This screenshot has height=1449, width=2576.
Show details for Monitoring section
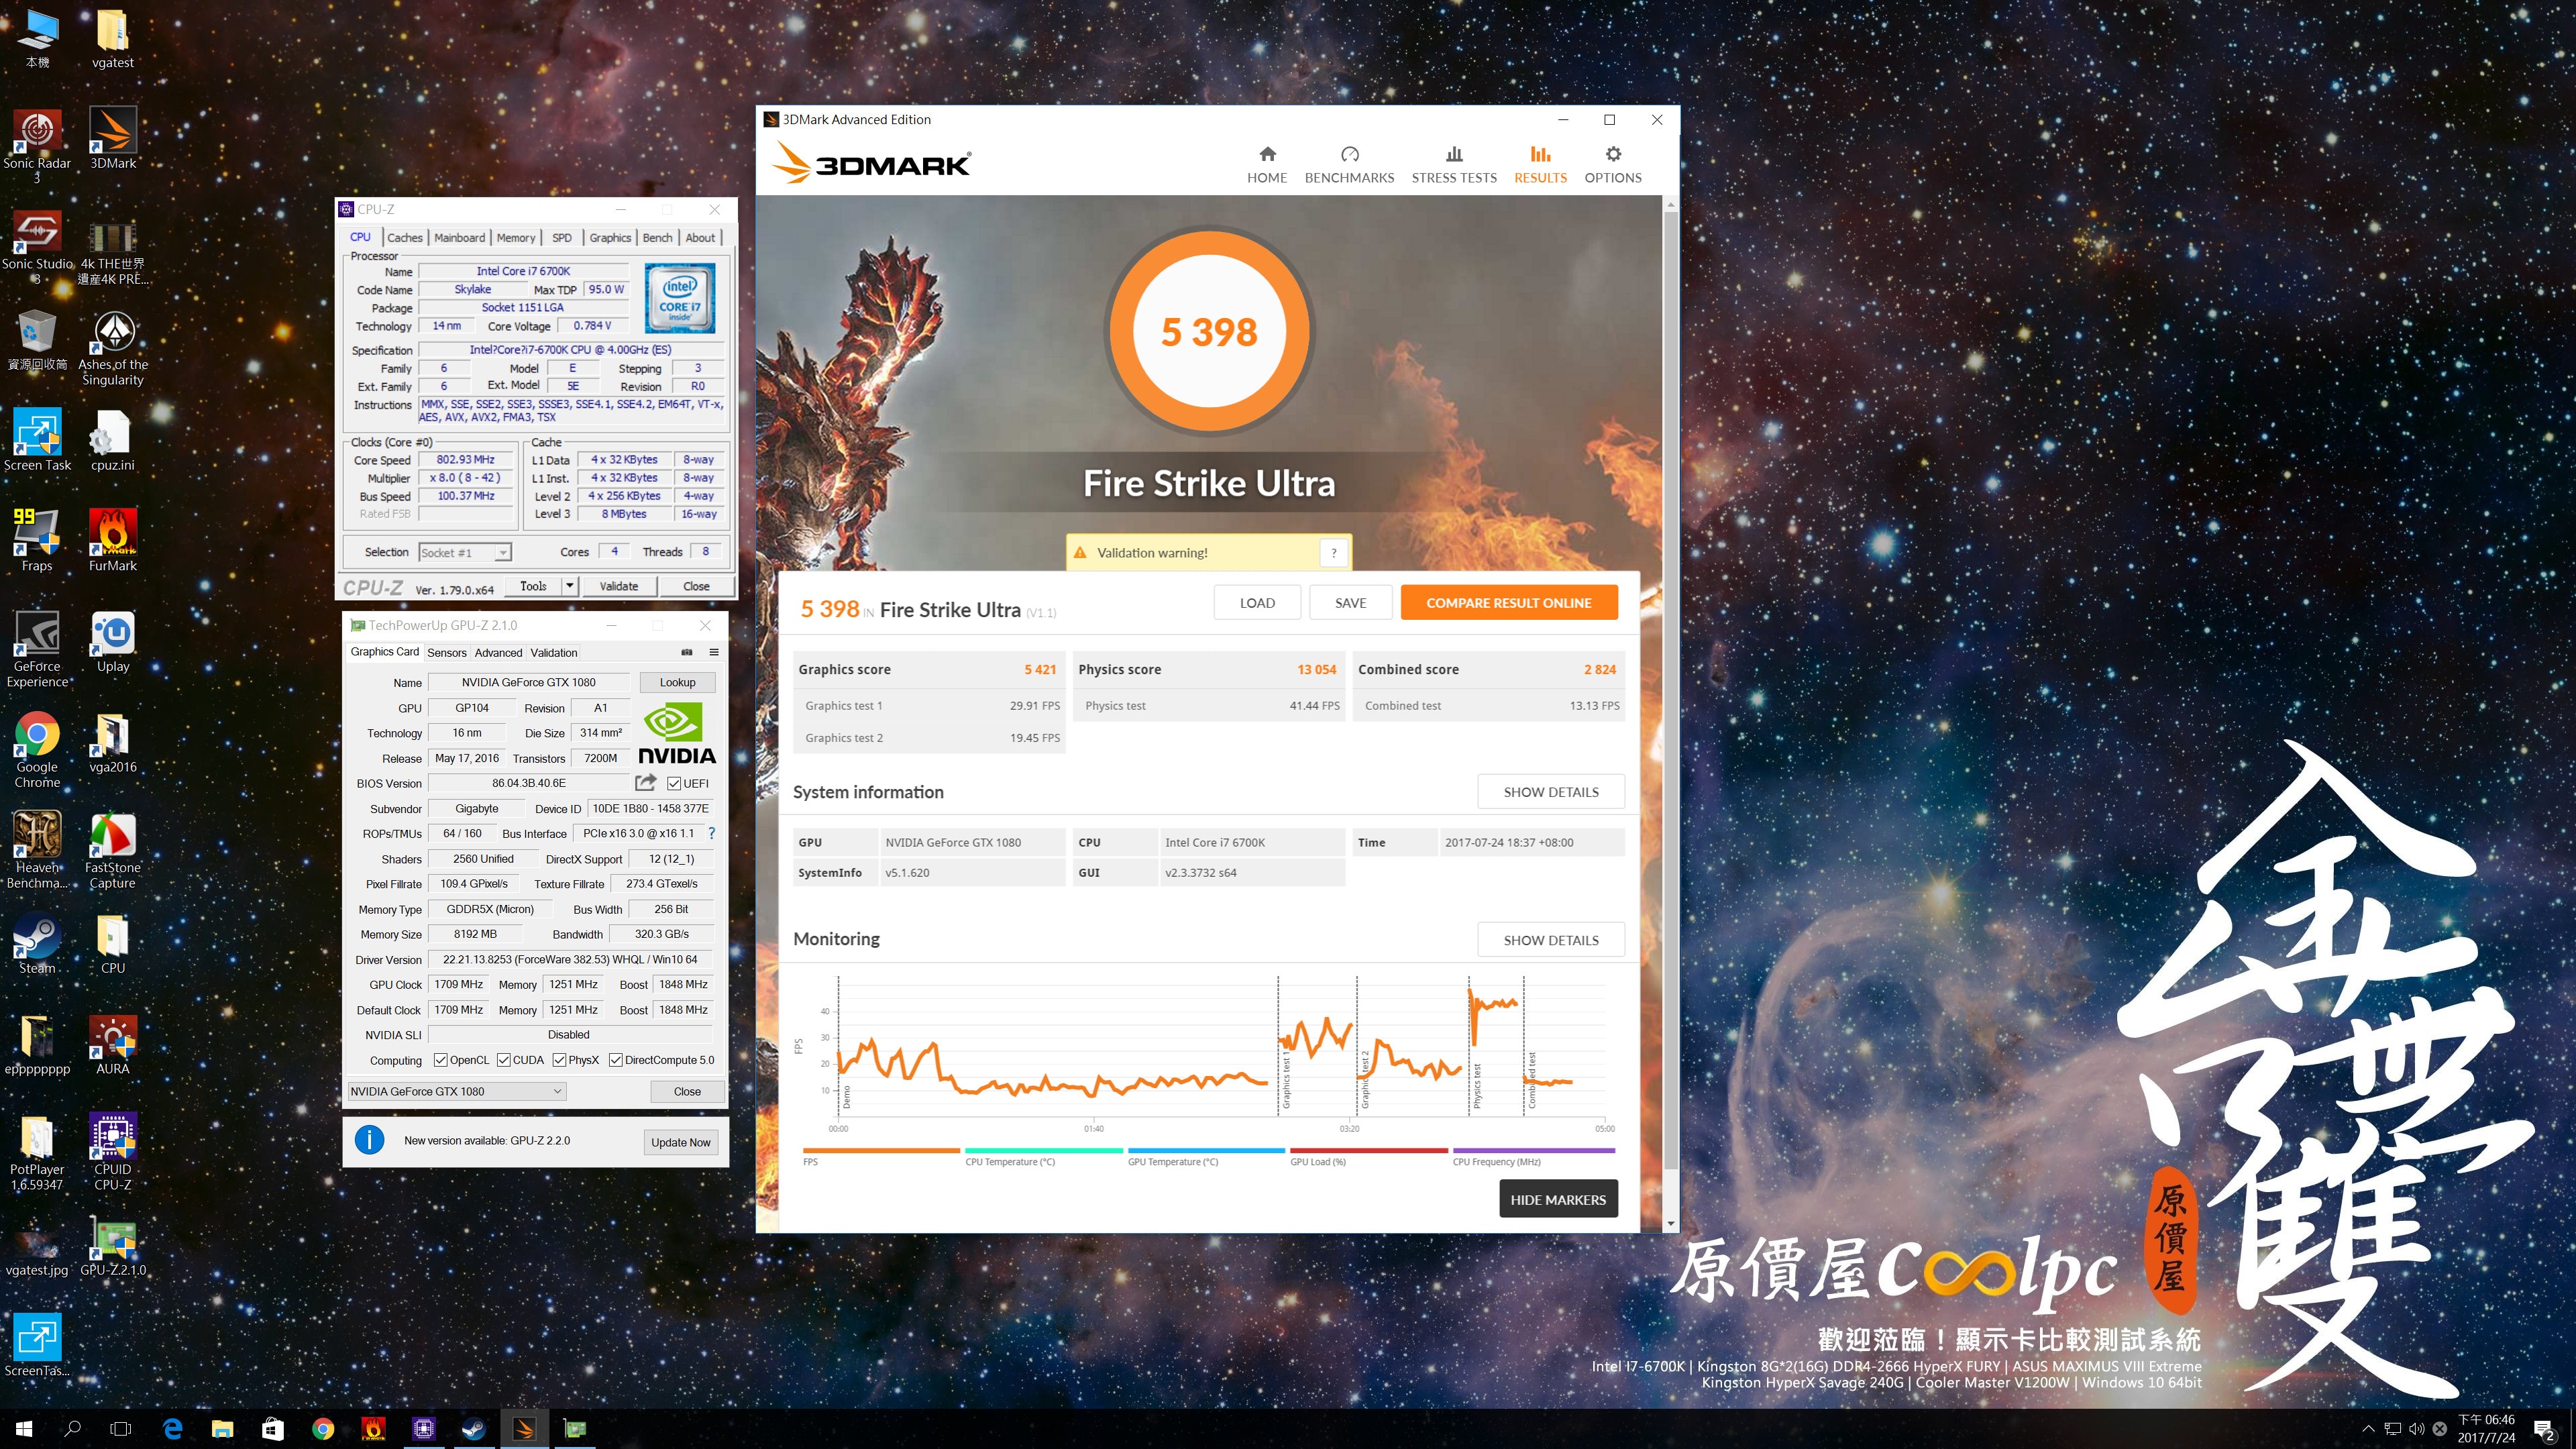coord(1551,940)
